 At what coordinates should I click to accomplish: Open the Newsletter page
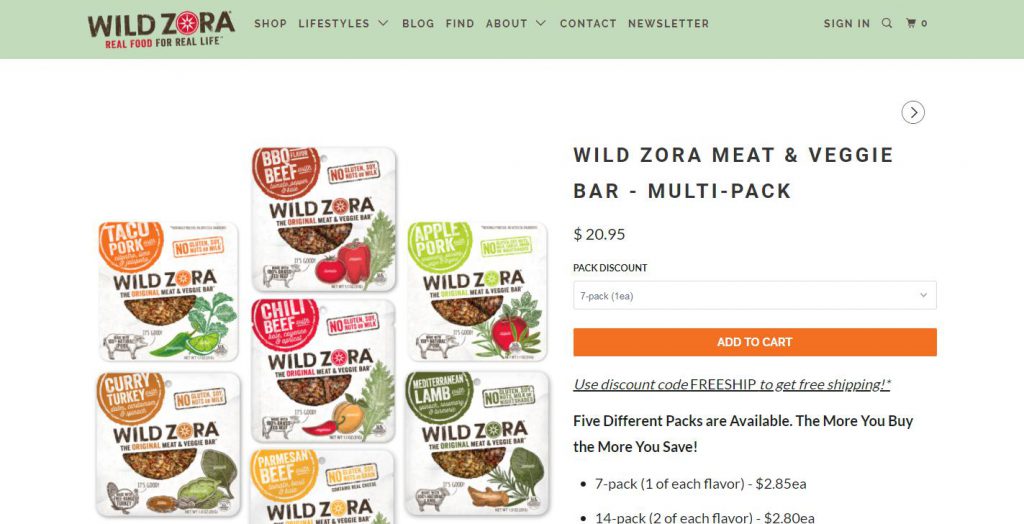pyautogui.click(x=668, y=24)
